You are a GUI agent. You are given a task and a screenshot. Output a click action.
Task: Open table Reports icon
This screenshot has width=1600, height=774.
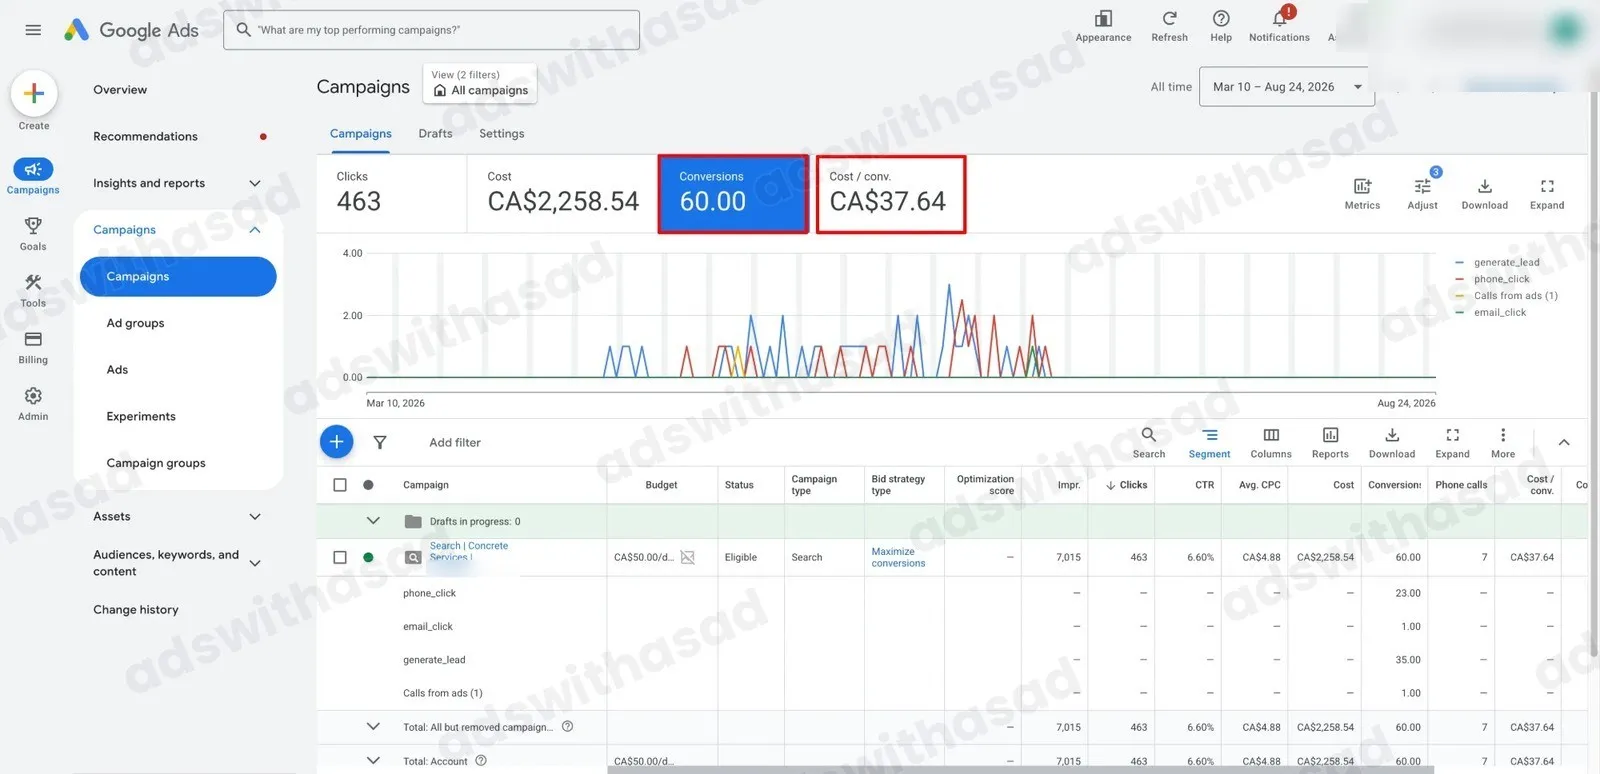[x=1330, y=435]
